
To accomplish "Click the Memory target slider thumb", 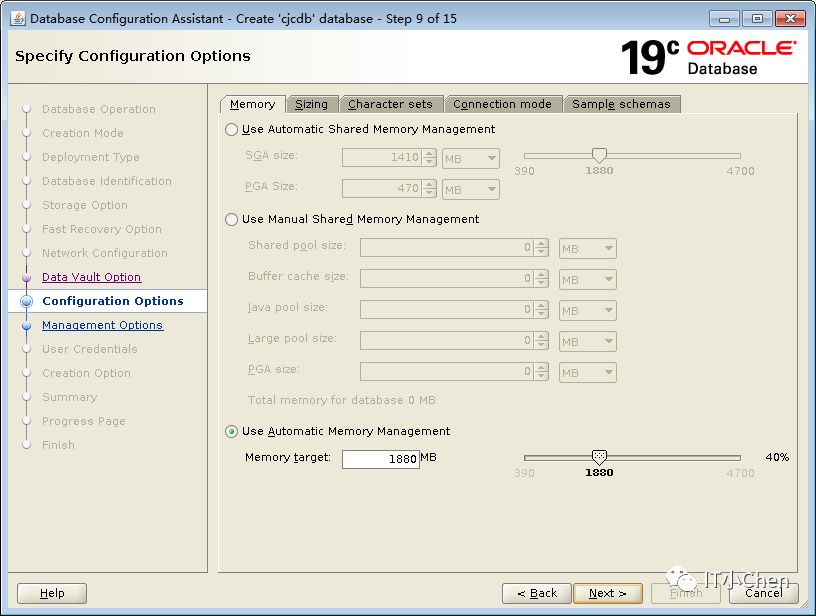I will (x=600, y=457).
